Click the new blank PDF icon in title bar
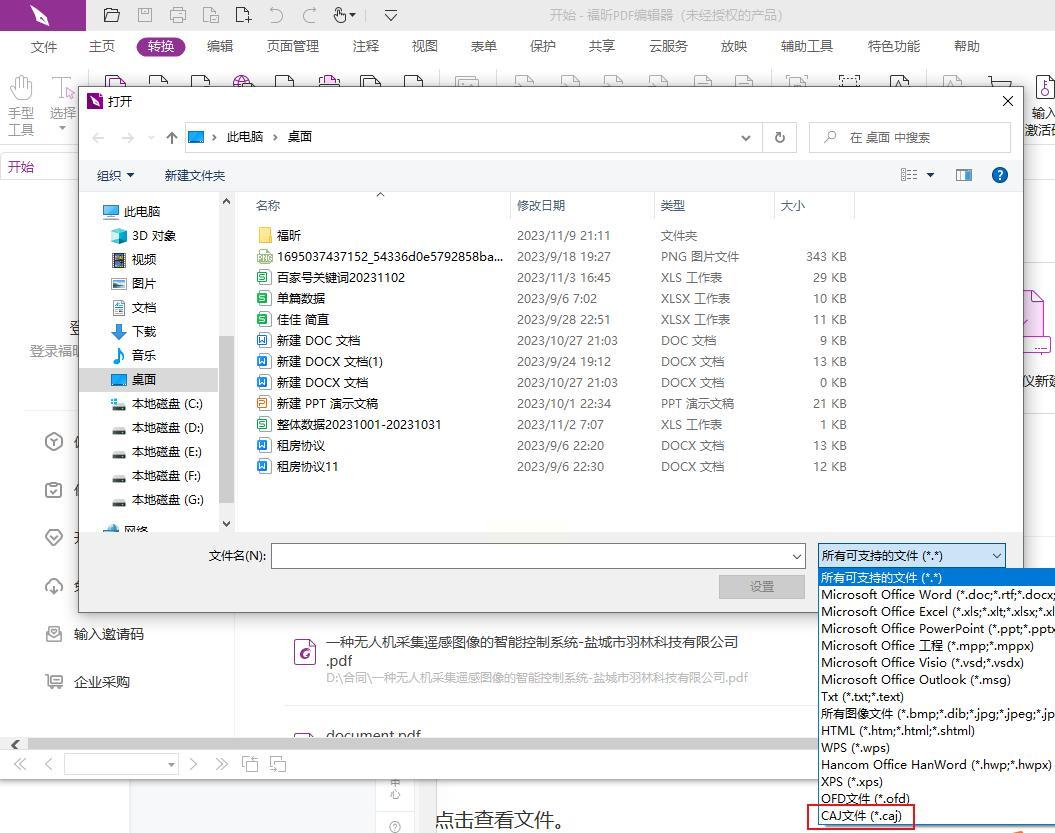 coord(243,15)
